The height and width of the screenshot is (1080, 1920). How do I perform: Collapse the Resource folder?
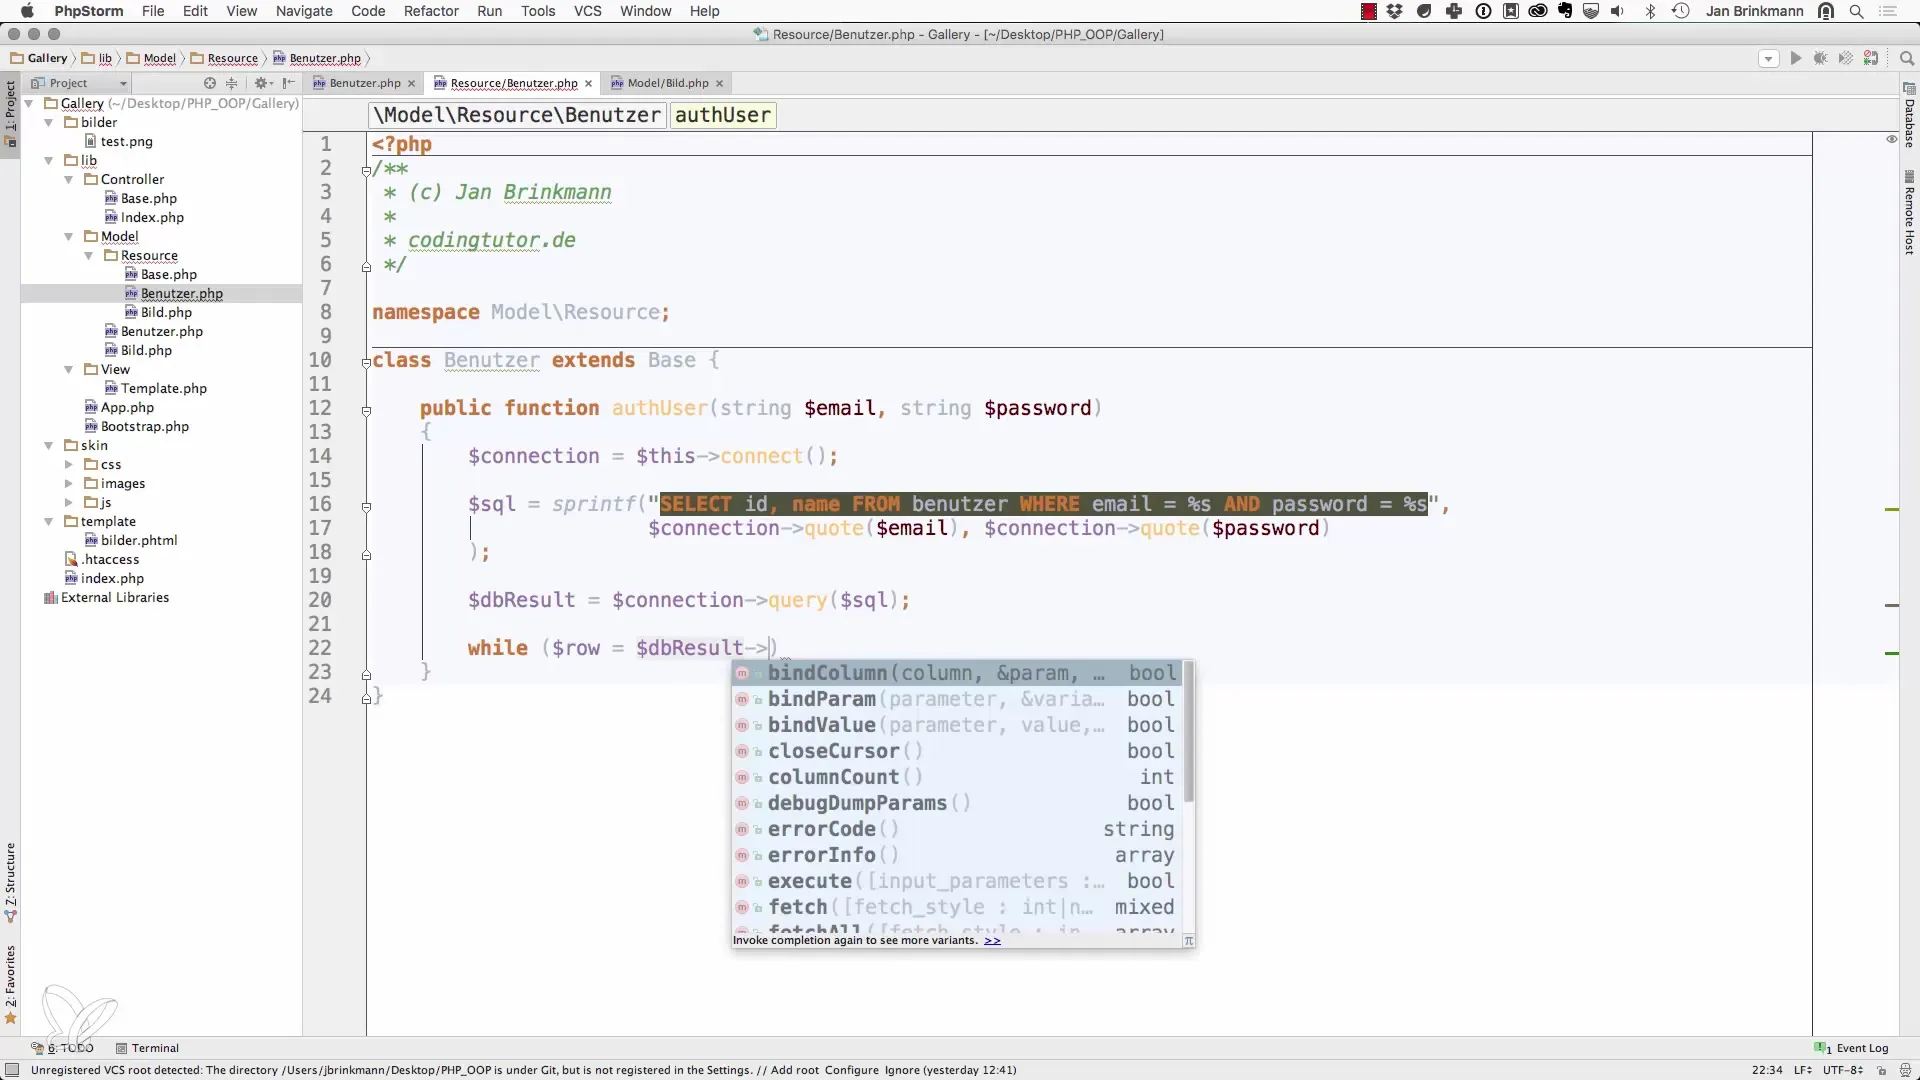(88, 255)
